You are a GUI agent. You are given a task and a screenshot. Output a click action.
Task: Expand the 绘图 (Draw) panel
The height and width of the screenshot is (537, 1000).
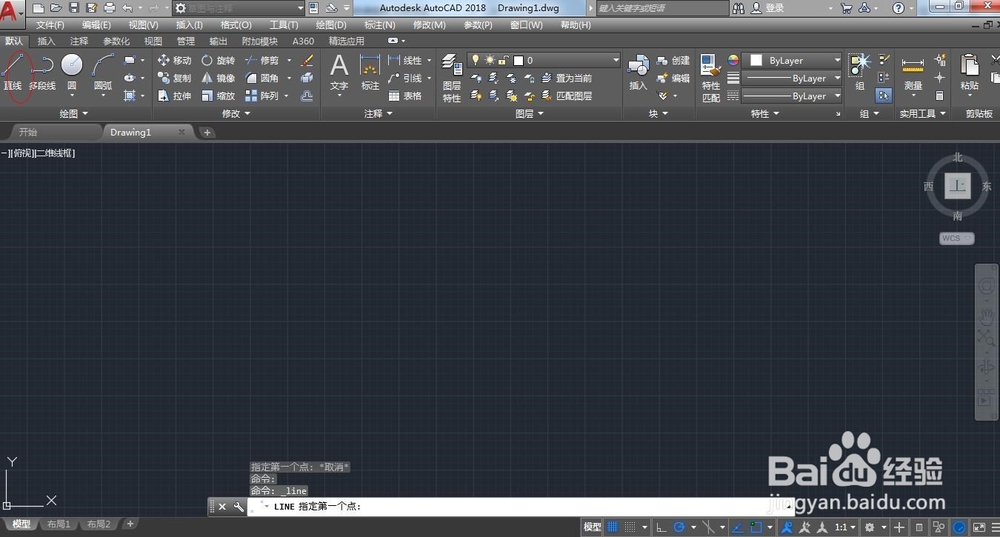73,113
